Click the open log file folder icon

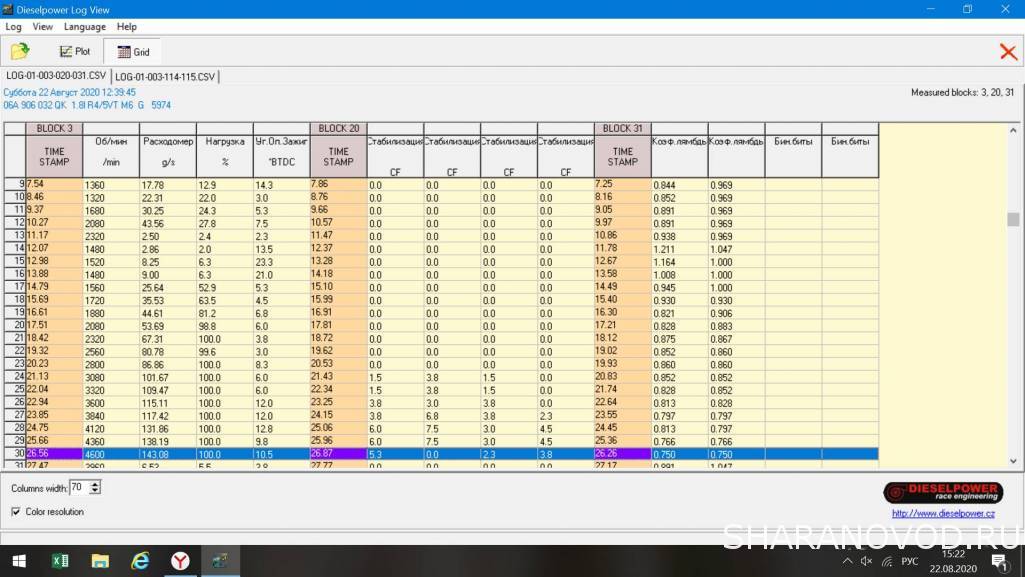[20, 51]
